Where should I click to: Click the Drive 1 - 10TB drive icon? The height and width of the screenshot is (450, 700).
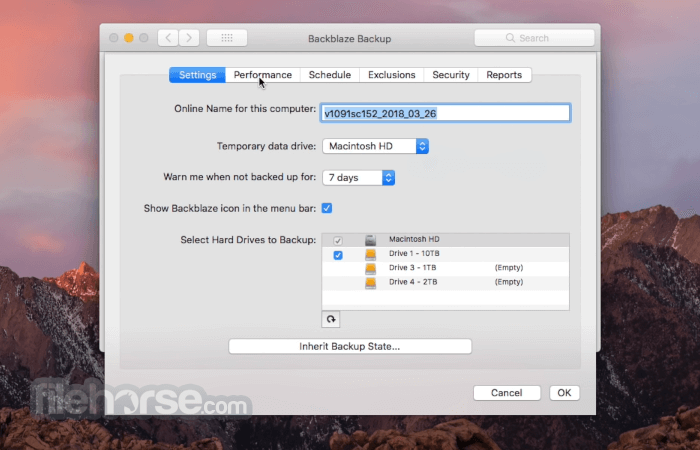[370, 254]
